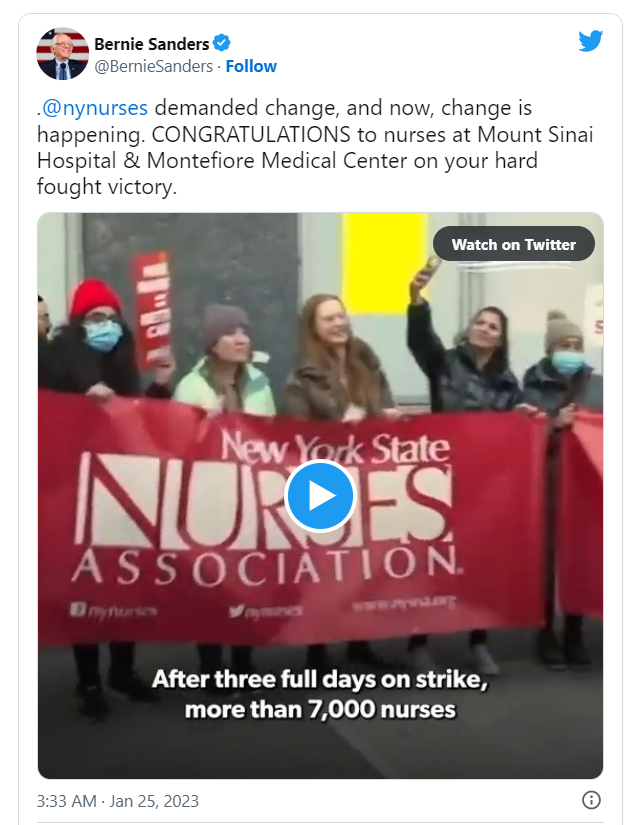
Task: Play the embedded nurses video
Action: coord(320,496)
